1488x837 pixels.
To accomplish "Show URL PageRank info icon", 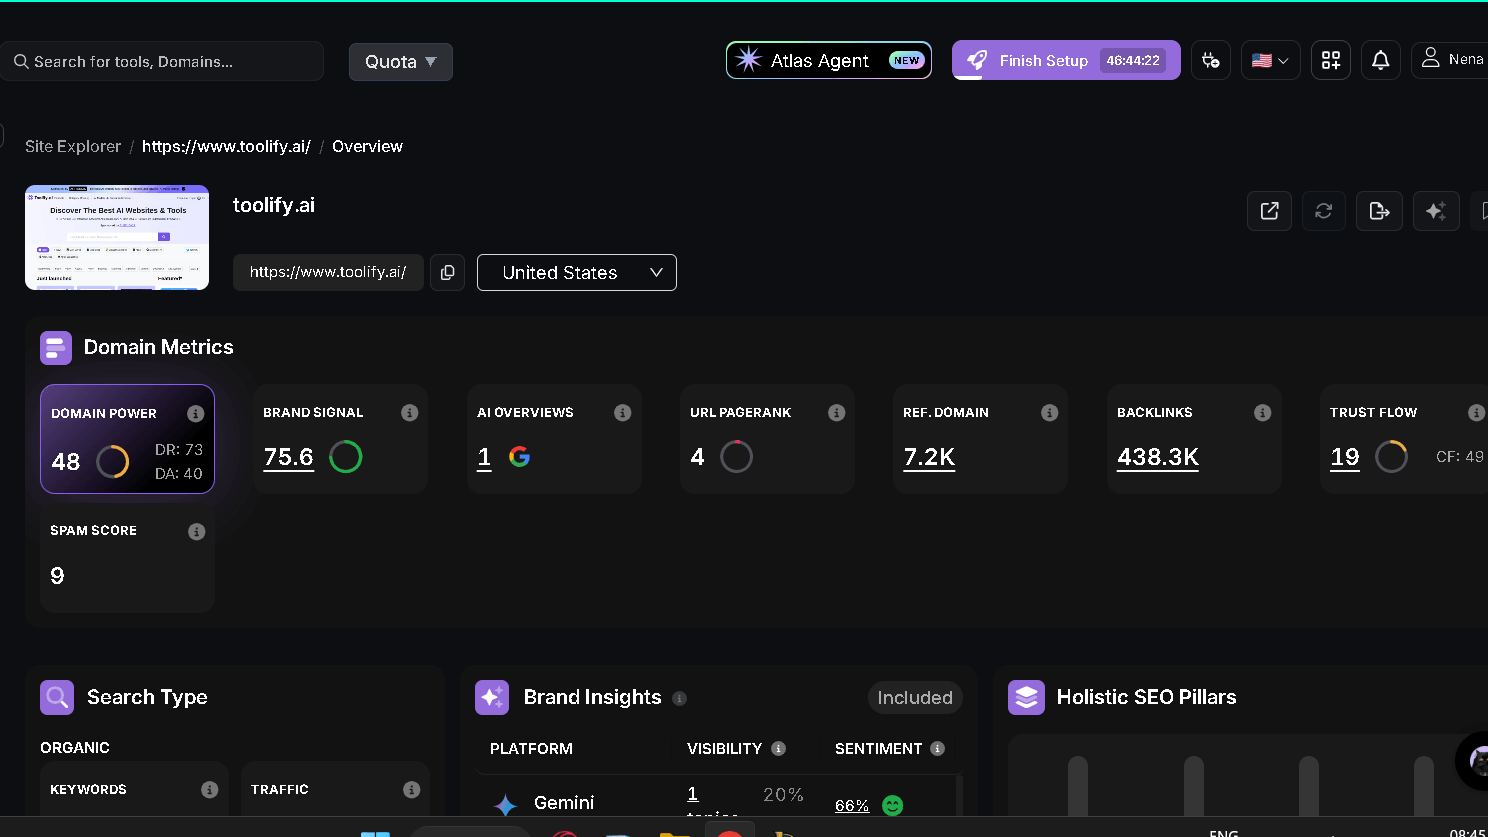I will (837, 412).
